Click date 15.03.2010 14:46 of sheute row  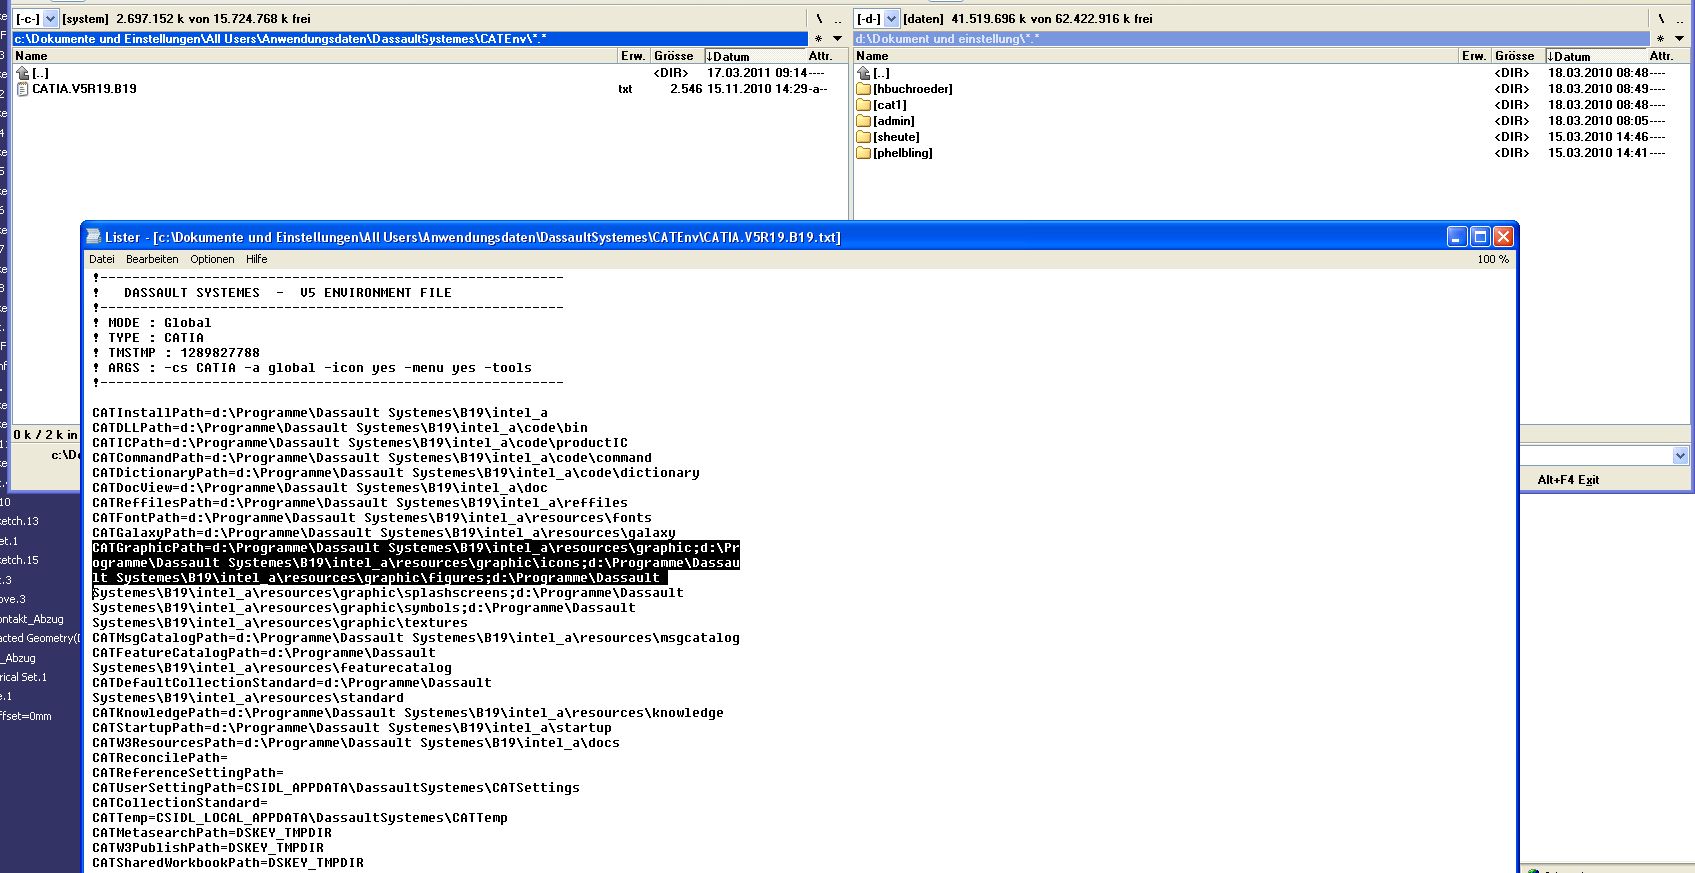(x=1598, y=137)
